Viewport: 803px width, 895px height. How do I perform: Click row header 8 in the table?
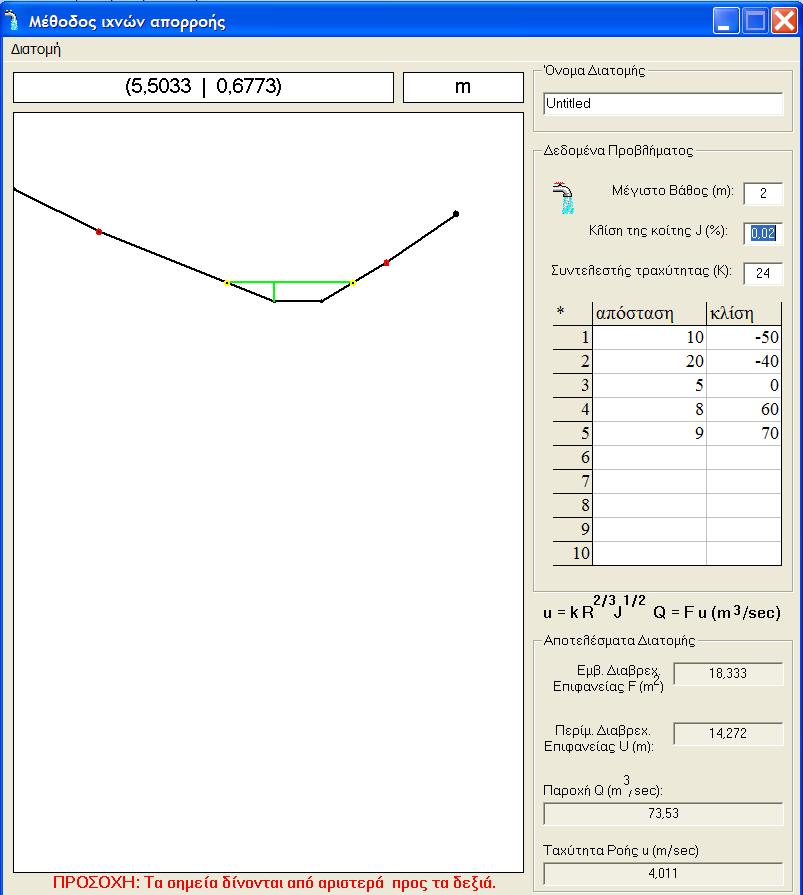click(x=572, y=505)
